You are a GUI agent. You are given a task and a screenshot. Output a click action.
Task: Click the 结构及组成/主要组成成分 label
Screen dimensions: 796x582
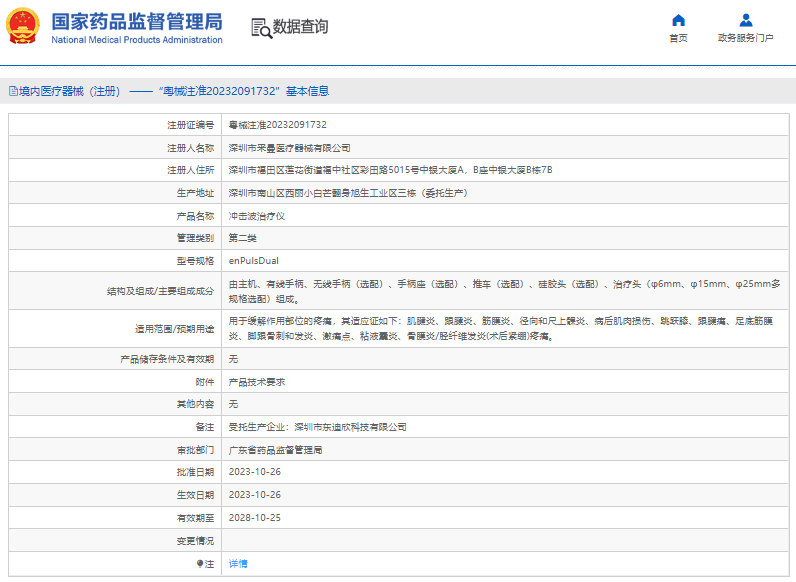(160, 292)
